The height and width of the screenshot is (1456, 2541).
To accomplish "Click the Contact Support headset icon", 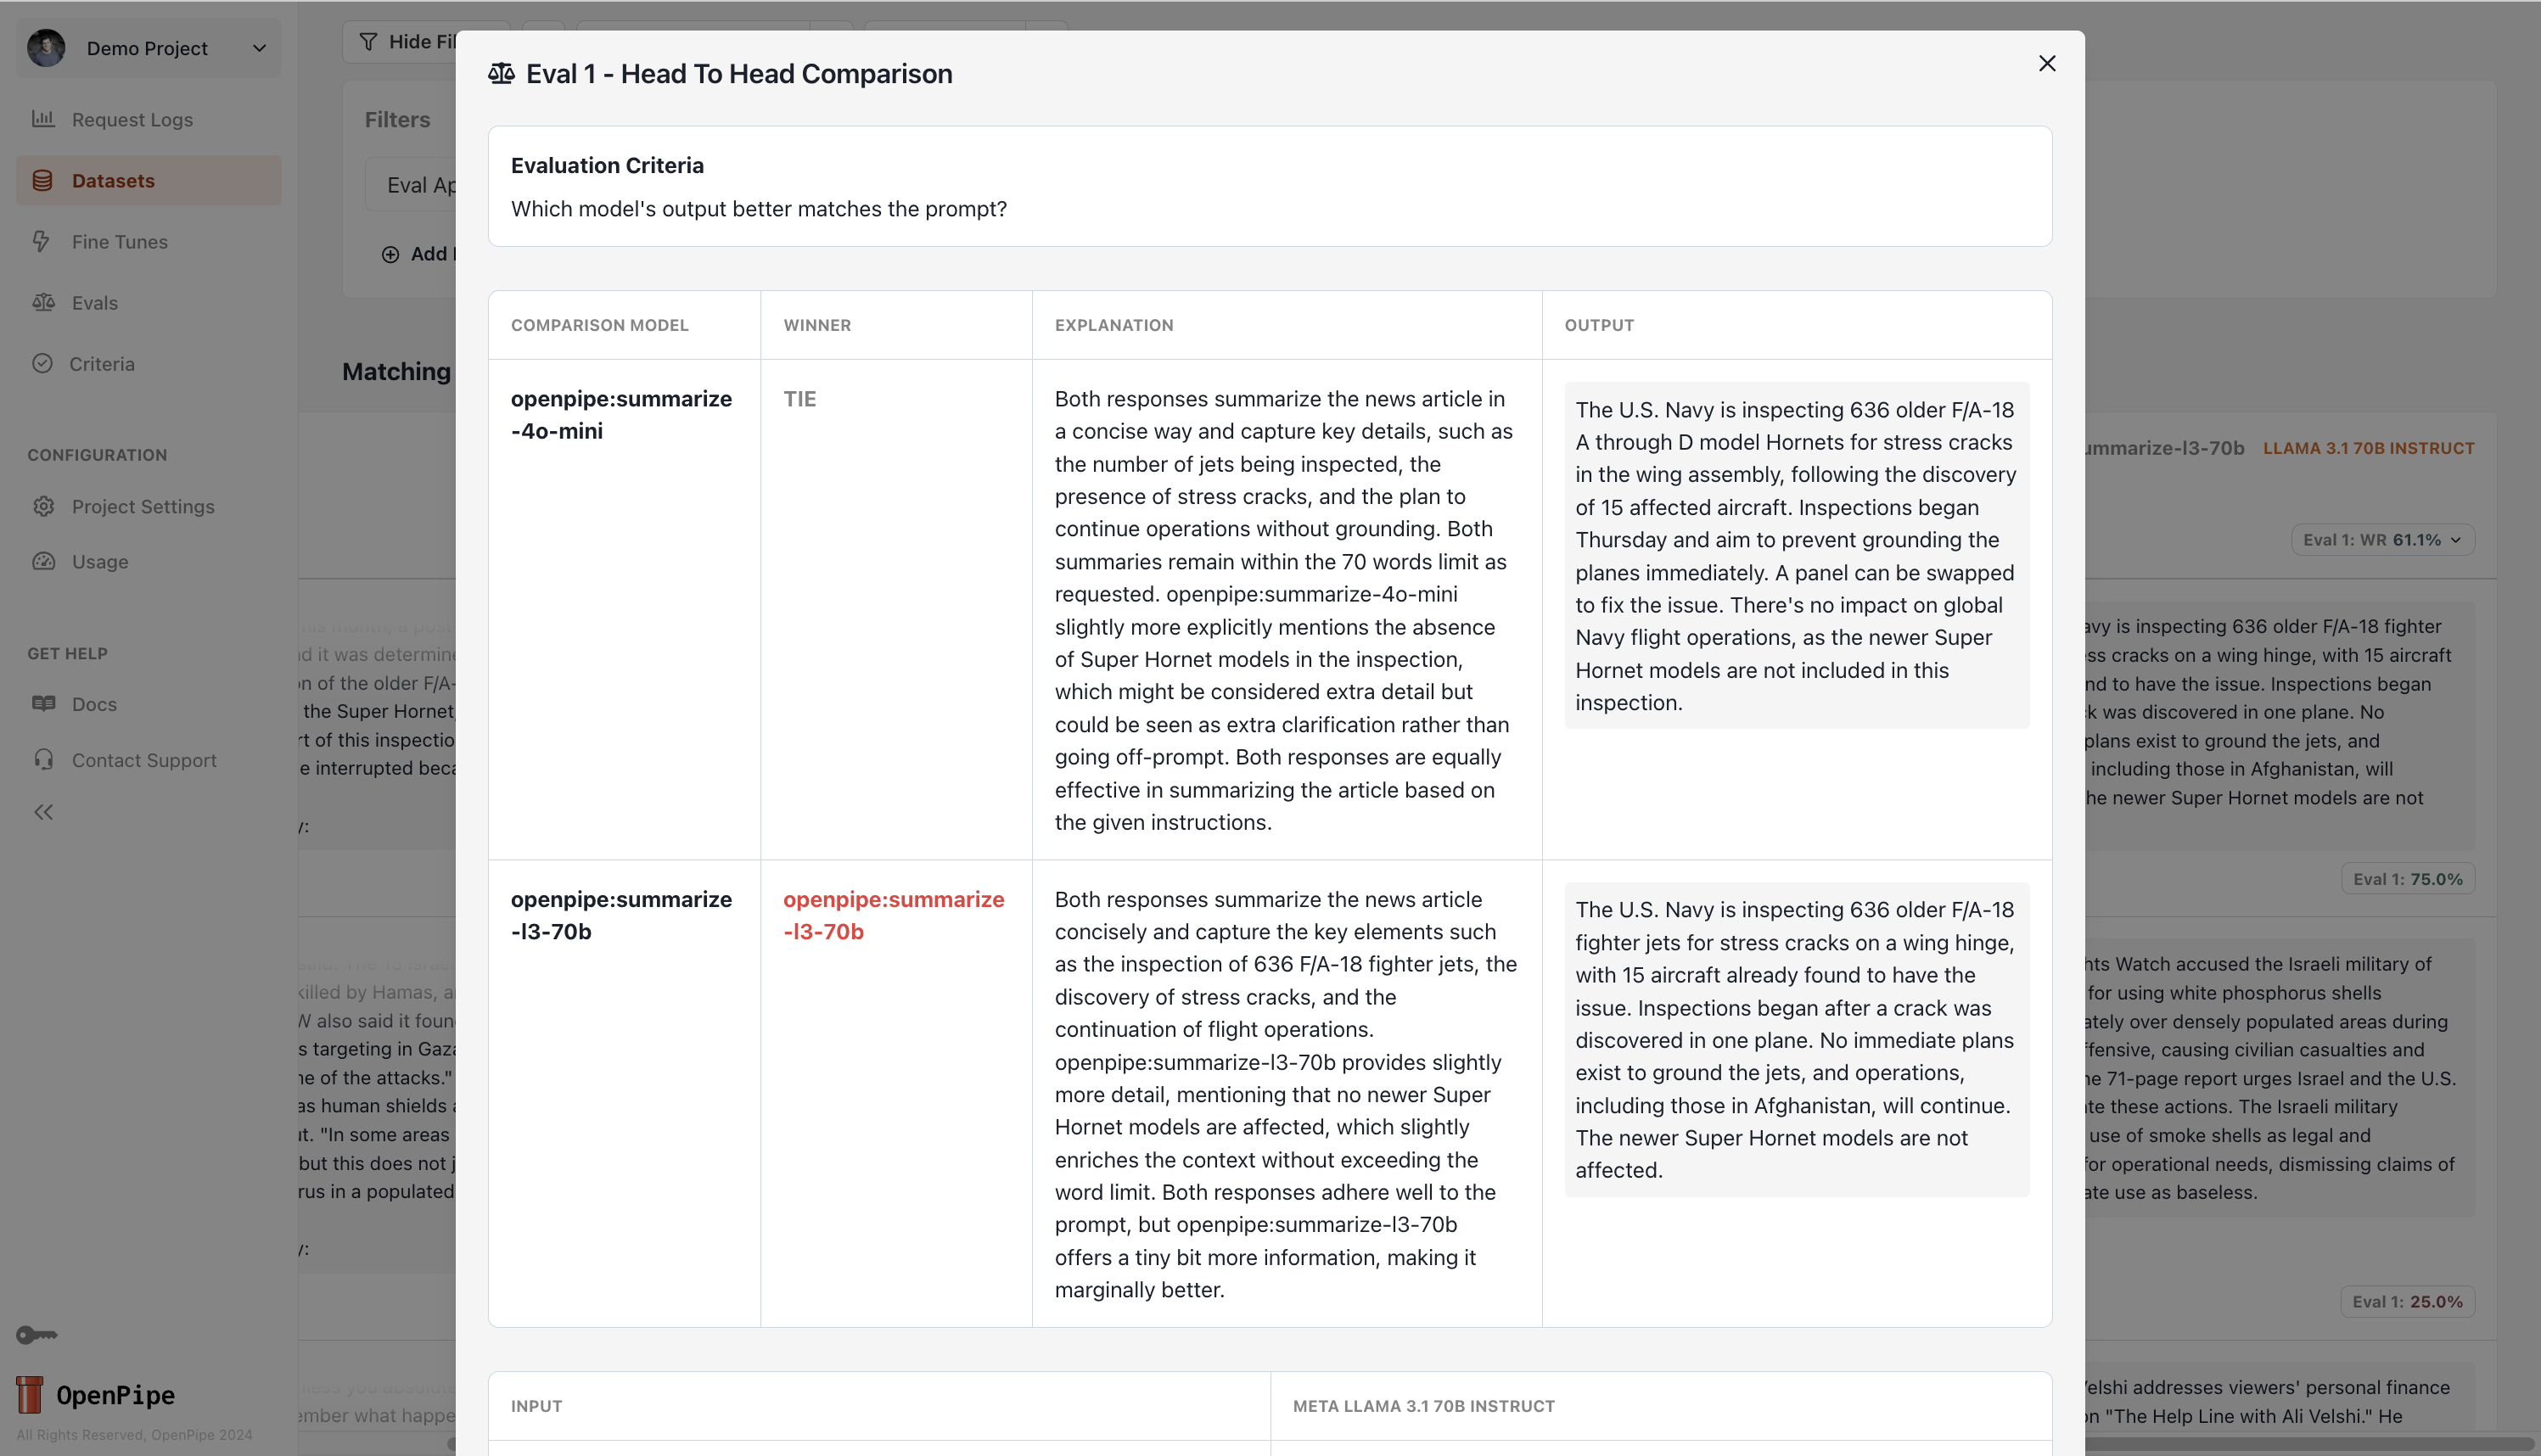I will 43,759.
